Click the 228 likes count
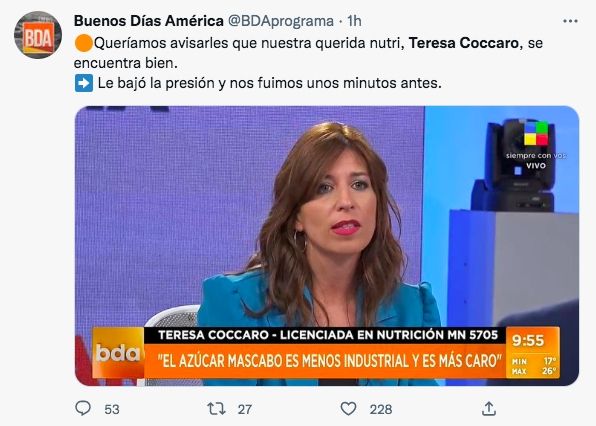The height and width of the screenshot is (426, 596). point(380,409)
